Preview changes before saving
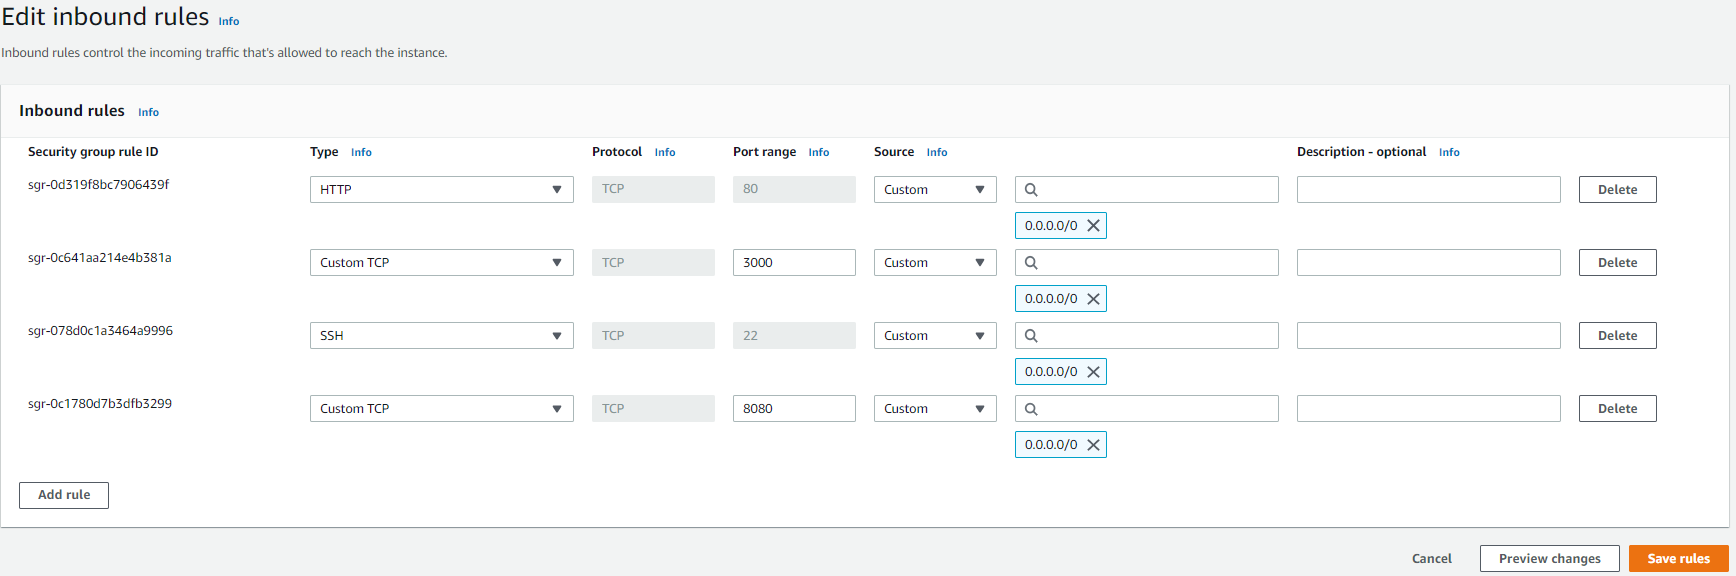Image resolution: width=1736 pixels, height=576 pixels. 1550,558
